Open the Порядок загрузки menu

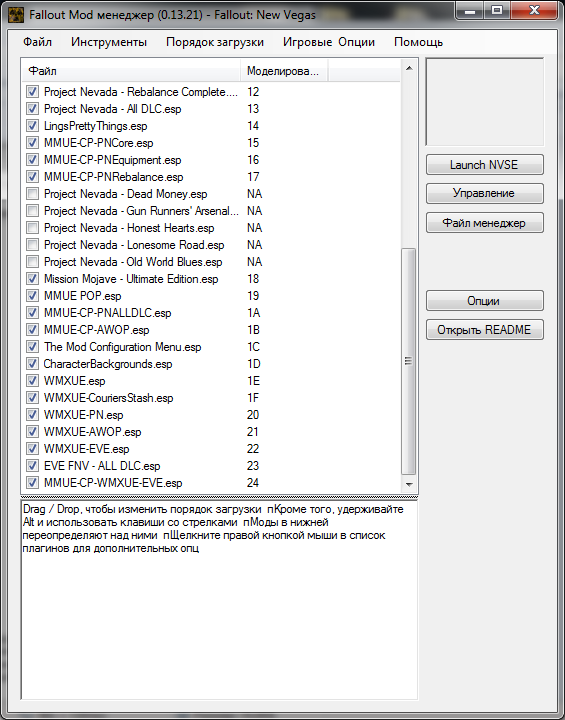click(x=215, y=42)
